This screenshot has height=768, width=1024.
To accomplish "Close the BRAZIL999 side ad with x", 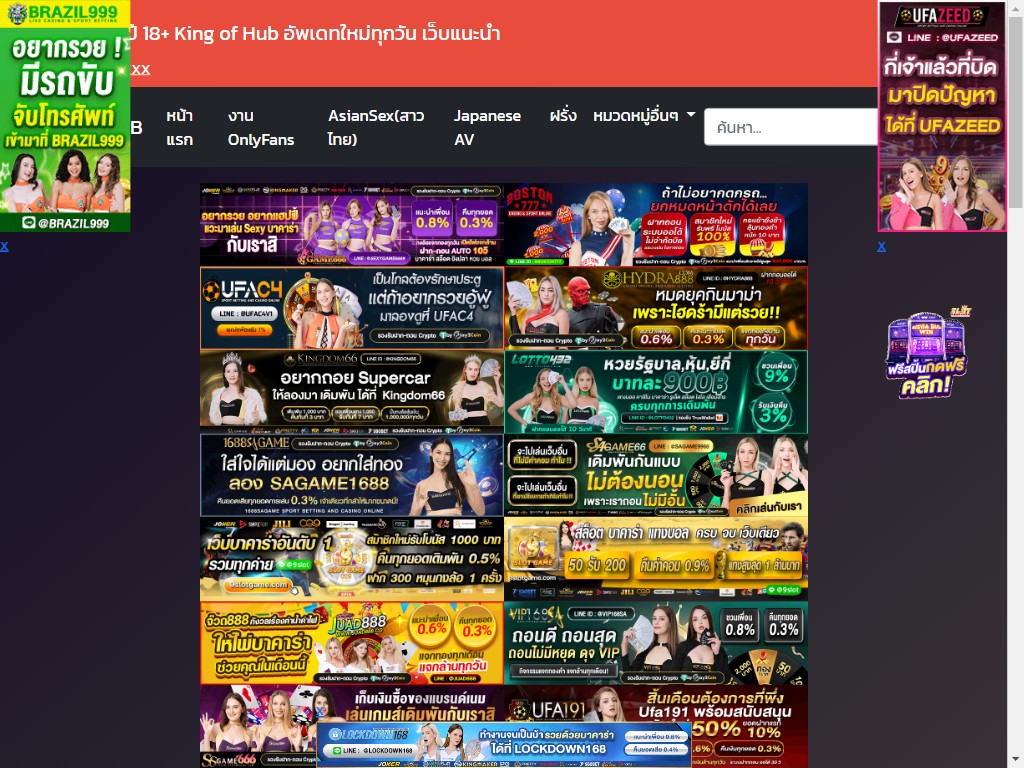I will pyautogui.click(x=4, y=246).
